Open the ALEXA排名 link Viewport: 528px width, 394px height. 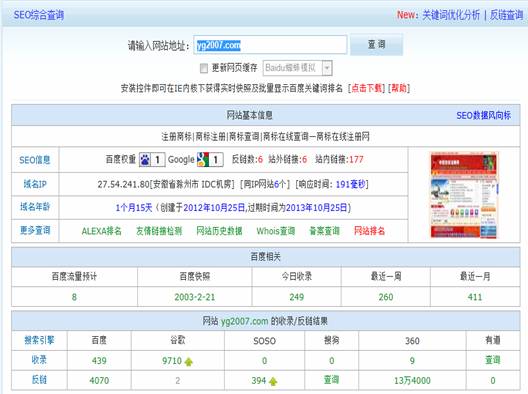pyautogui.click(x=101, y=231)
